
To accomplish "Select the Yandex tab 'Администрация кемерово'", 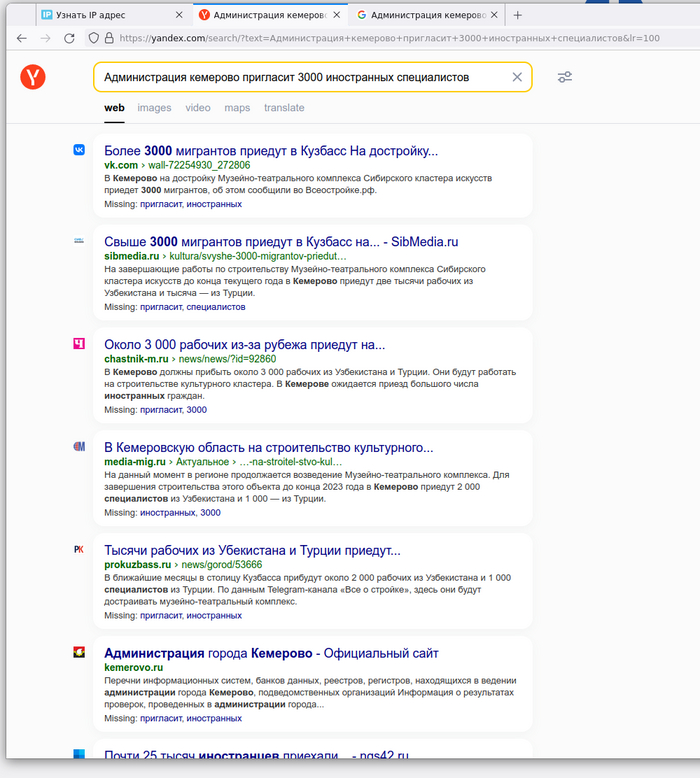I will point(270,15).
